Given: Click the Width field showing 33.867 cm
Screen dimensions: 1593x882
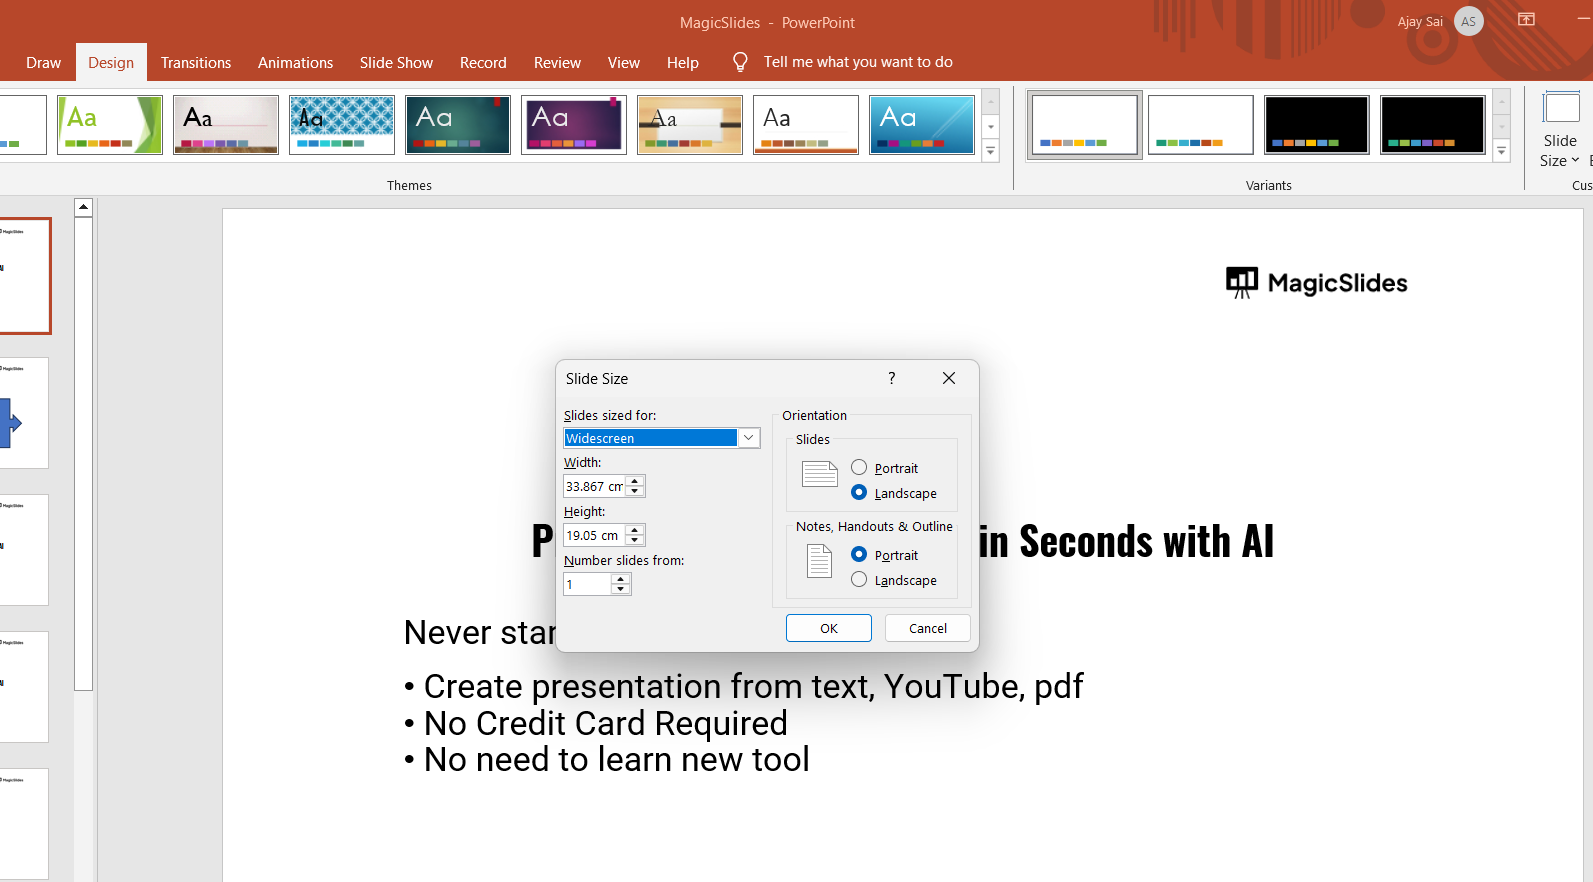Looking at the screenshot, I should coord(595,486).
